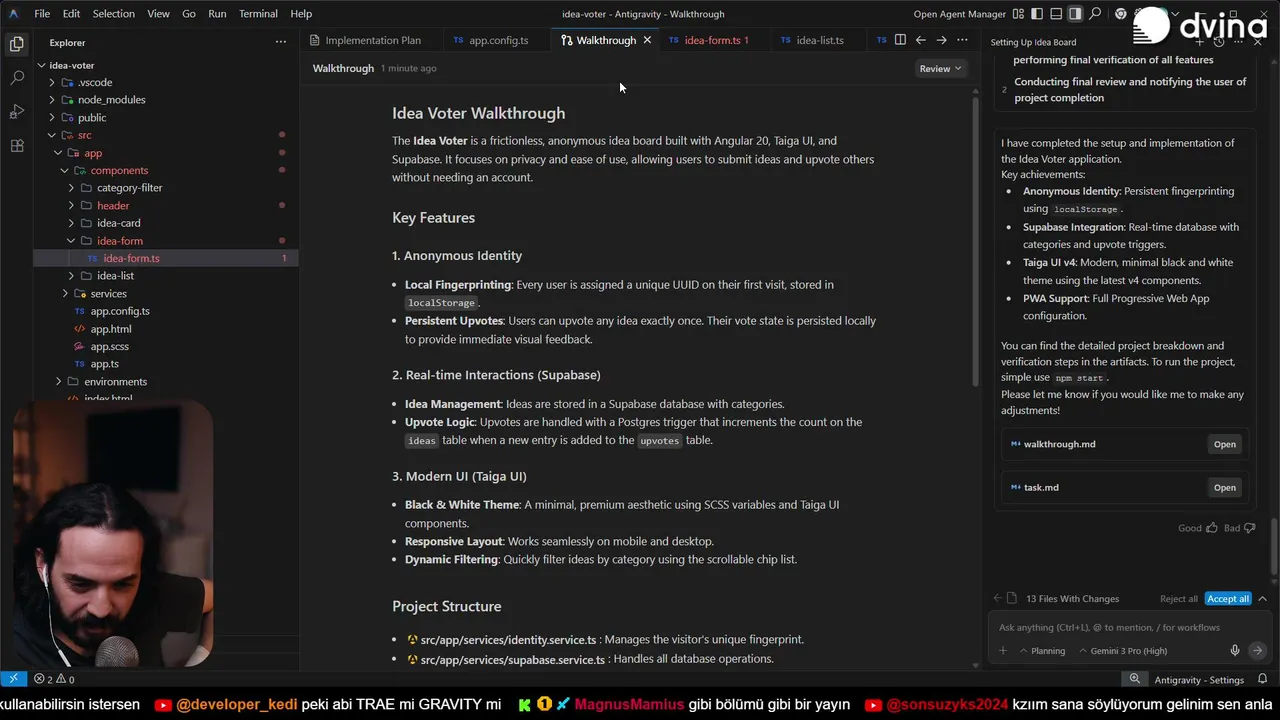Open Explorer panel more actions menu
Screen dimensions: 1280x720
click(281, 42)
